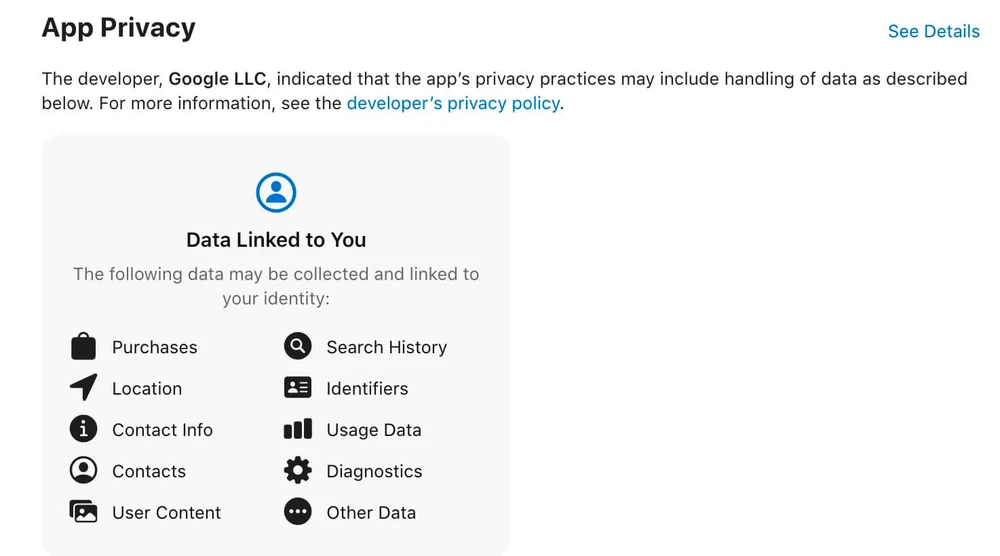Screen dimensions: 1000x556
Task: Click the Data Linked to You heading
Action: click(x=276, y=240)
